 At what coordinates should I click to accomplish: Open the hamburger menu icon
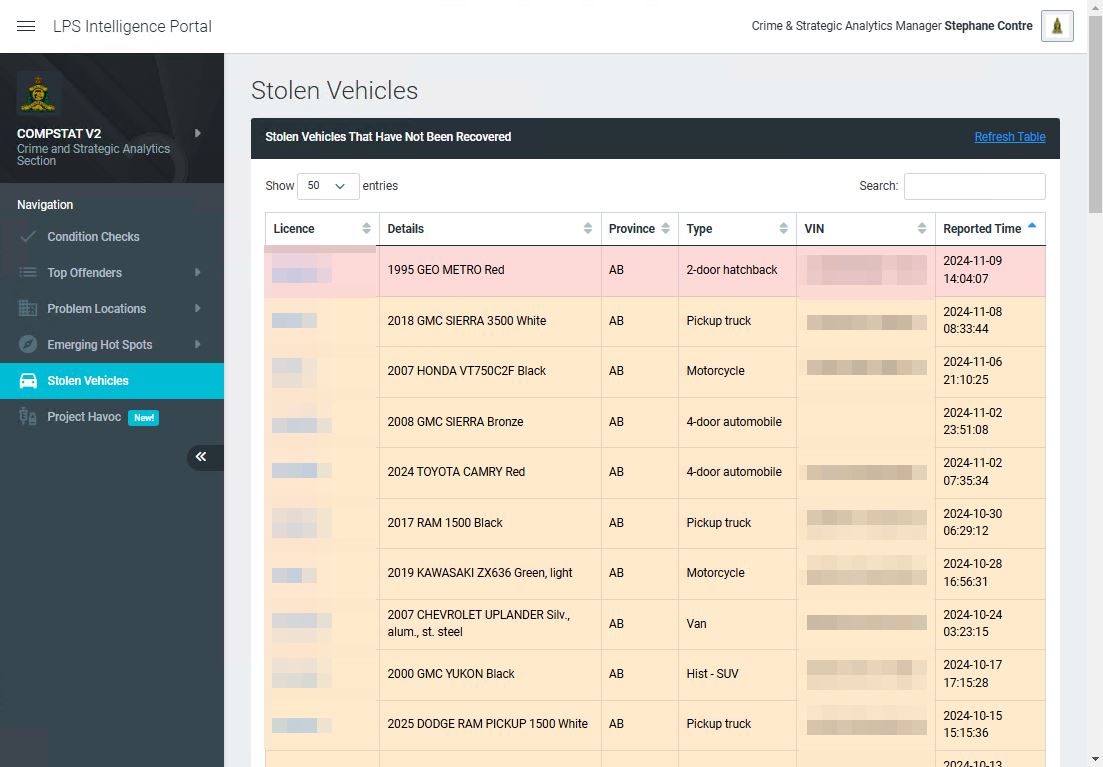pos(26,26)
